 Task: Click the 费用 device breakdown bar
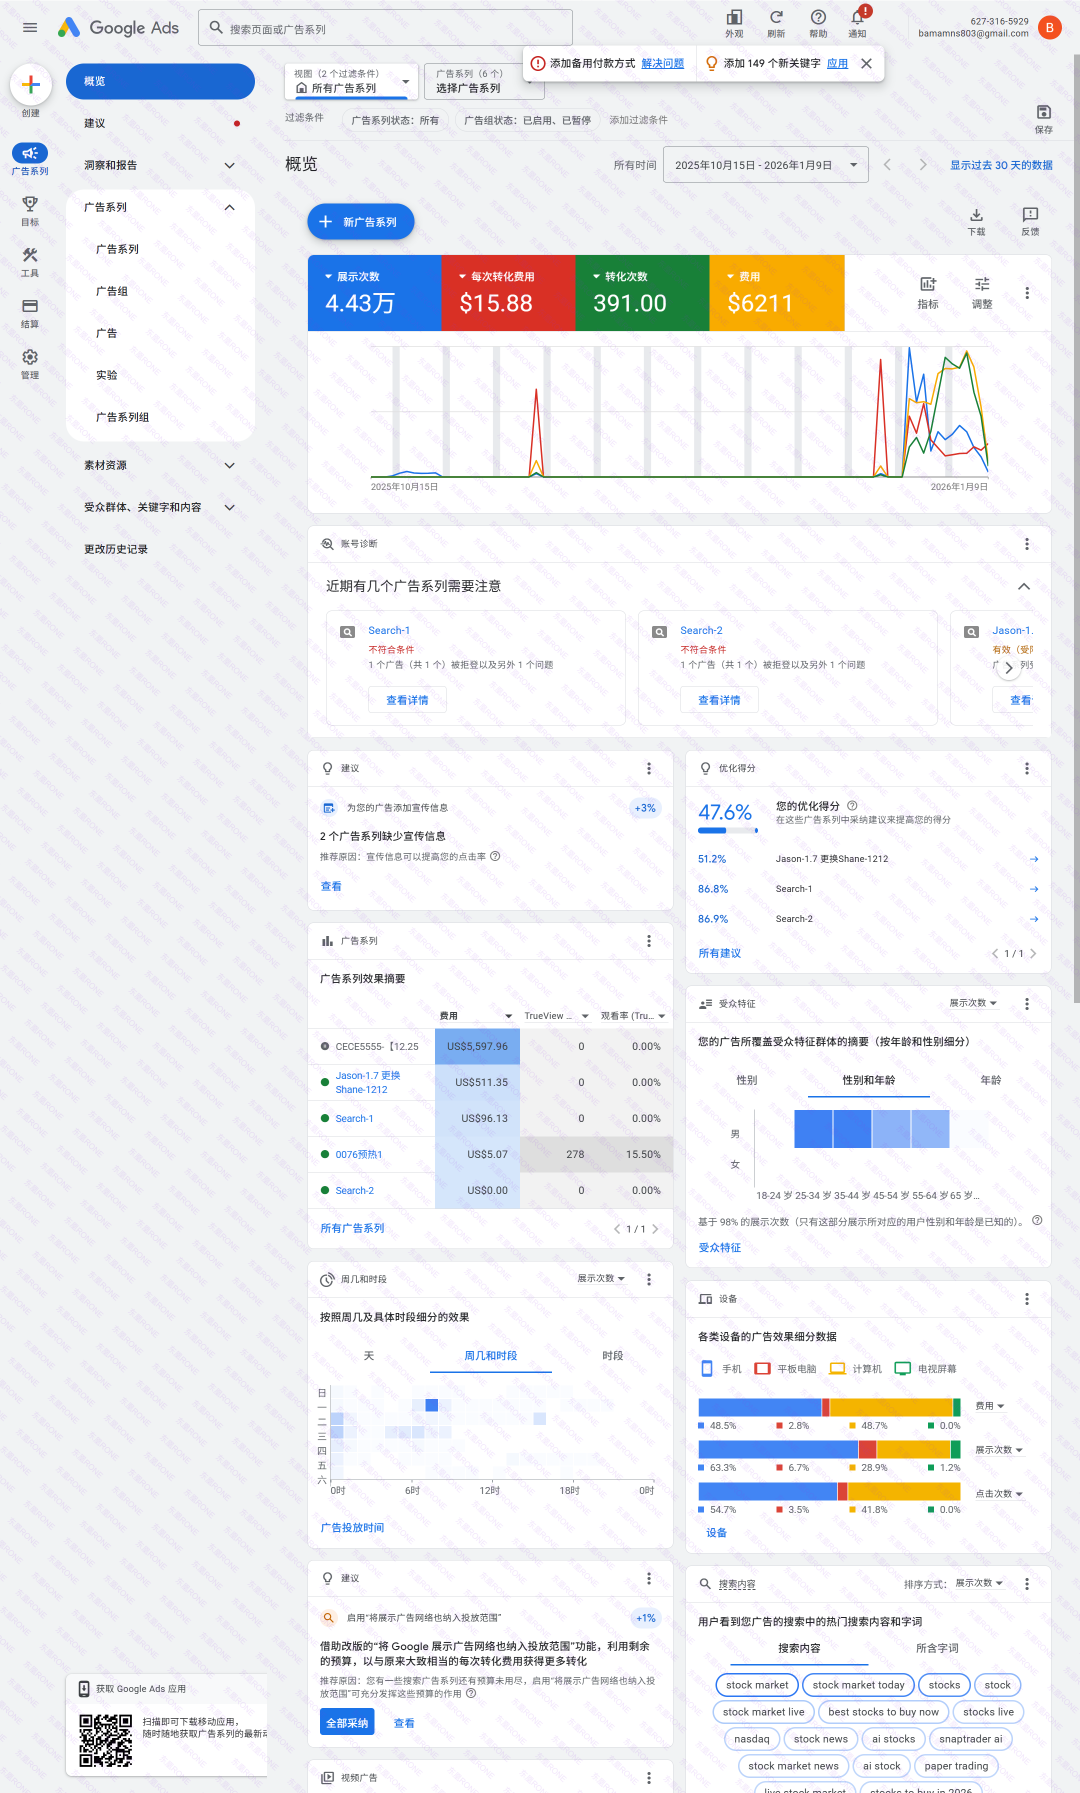tap(829, 1407)
